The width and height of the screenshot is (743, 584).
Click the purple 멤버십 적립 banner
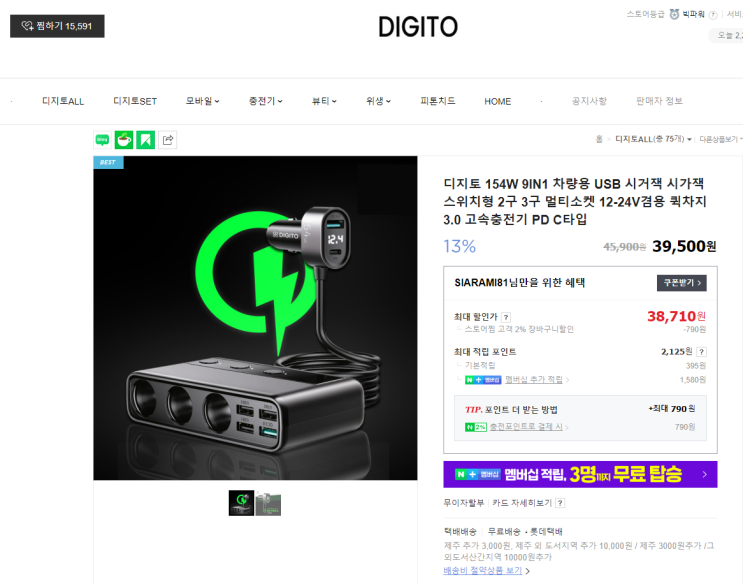click(580, 474)
